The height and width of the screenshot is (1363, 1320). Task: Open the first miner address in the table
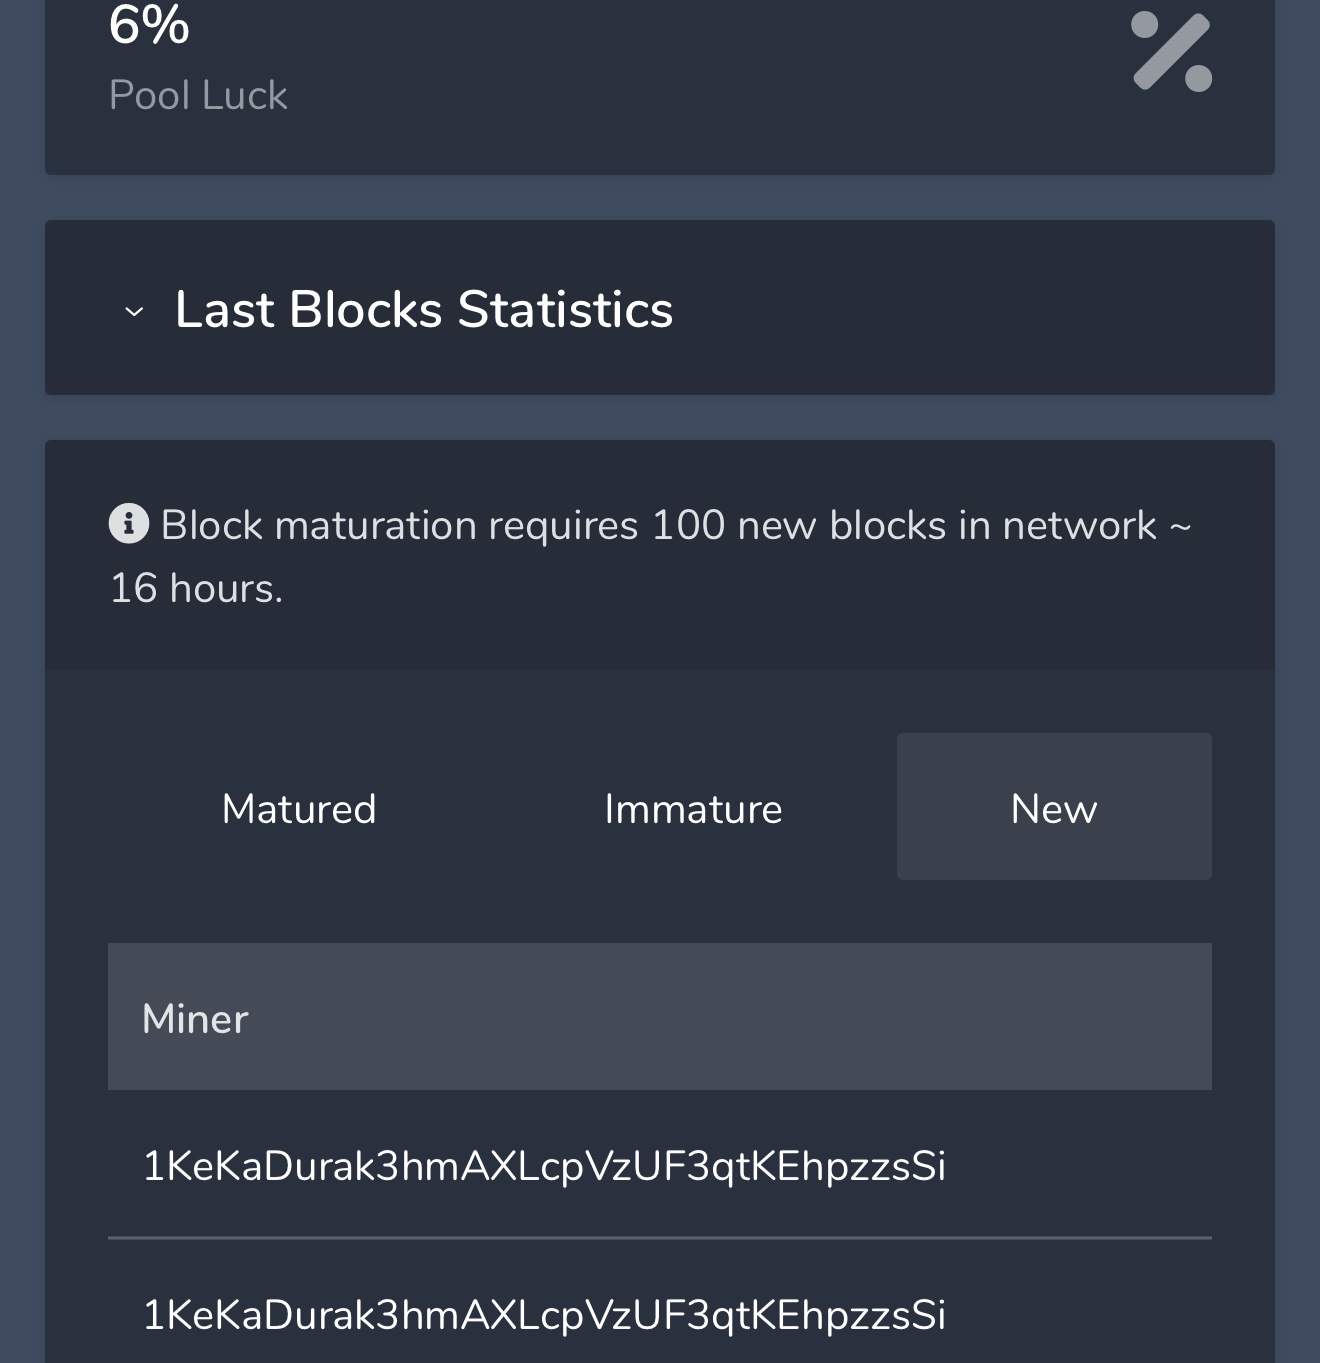544,1166
